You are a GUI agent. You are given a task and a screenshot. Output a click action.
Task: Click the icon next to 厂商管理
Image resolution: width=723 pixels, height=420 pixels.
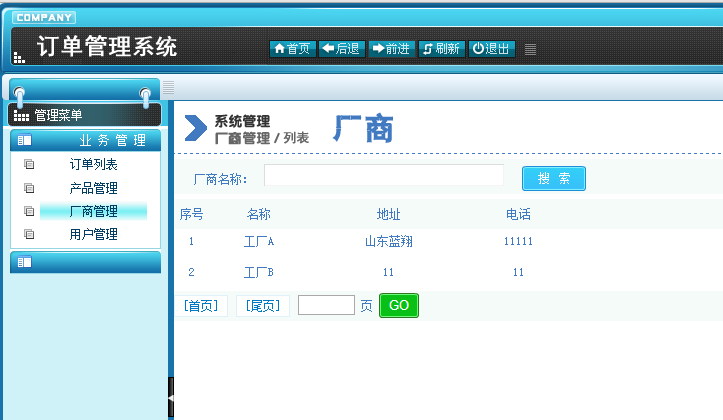tap(29, 211)
